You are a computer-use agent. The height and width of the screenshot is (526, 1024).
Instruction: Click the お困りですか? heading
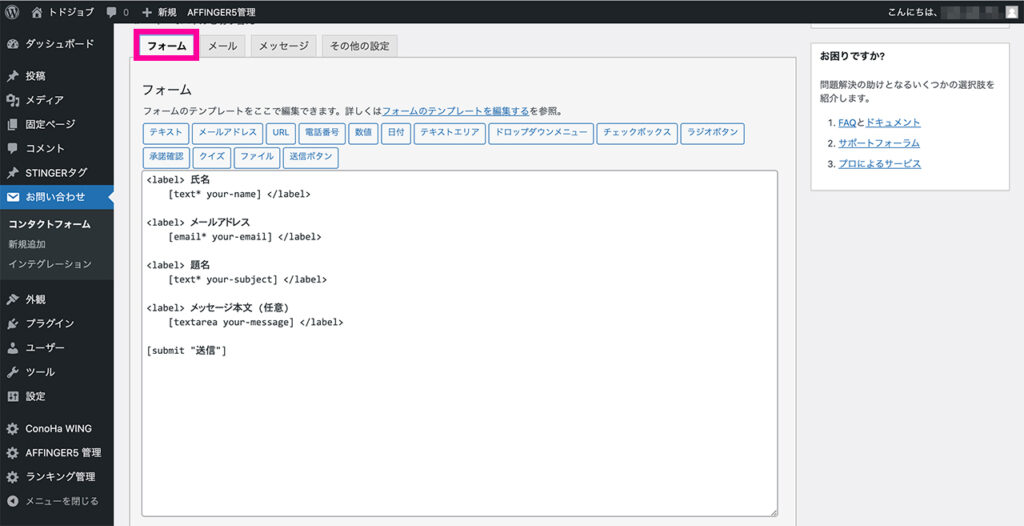852,56
